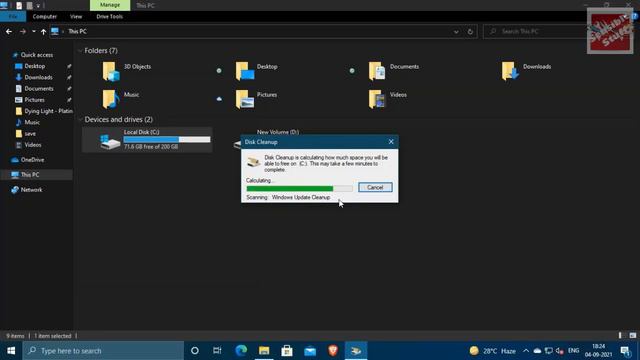The height and width of the screenshot is (360, 640).
Task: Open the Computer ribbon tab
Action: coord(44,16)
